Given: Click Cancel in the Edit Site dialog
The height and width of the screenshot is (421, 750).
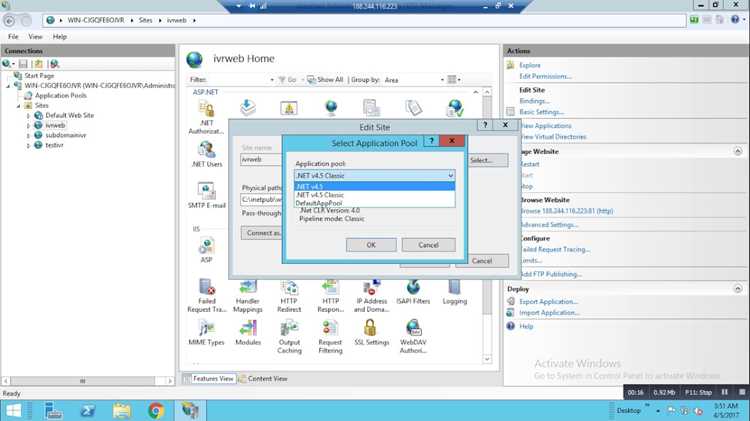Looking at the screenshot, I should 482,261.
